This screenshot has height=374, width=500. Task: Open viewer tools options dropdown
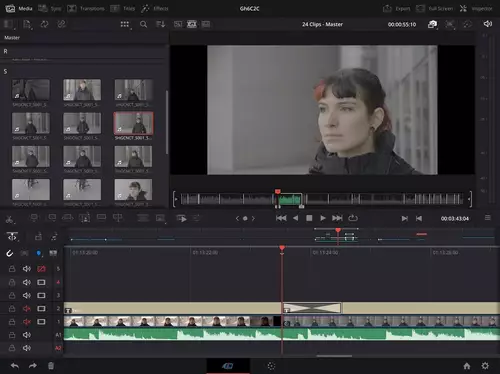pyautogui.click(x=450, y=24)
